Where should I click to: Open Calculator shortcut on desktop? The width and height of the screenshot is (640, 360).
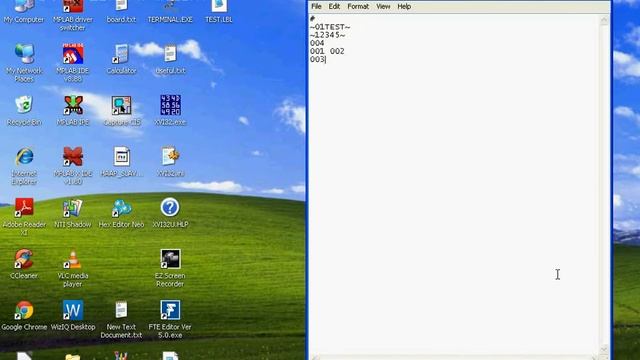pos(121,60)
